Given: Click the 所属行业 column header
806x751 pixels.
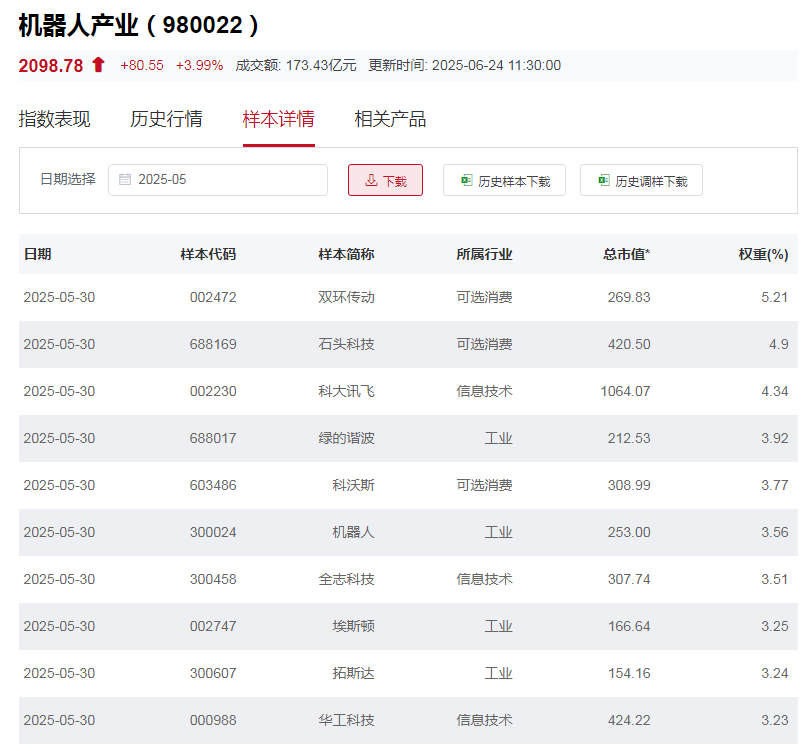Looking at the screenshot, I should tap(484, 254).
